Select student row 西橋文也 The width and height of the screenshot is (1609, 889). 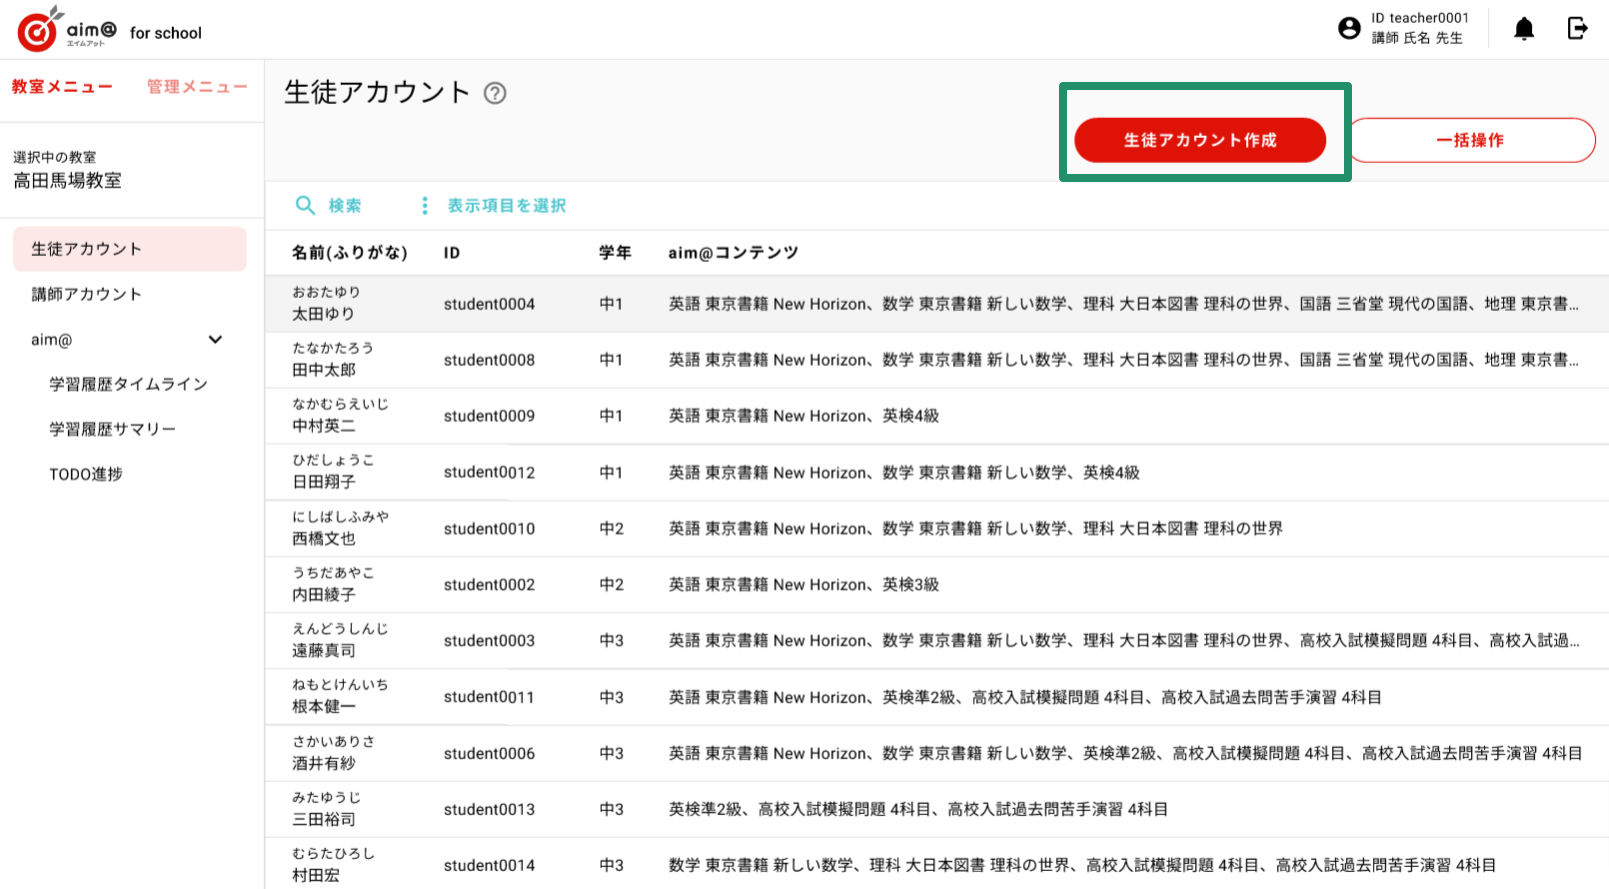pos(937,528)
